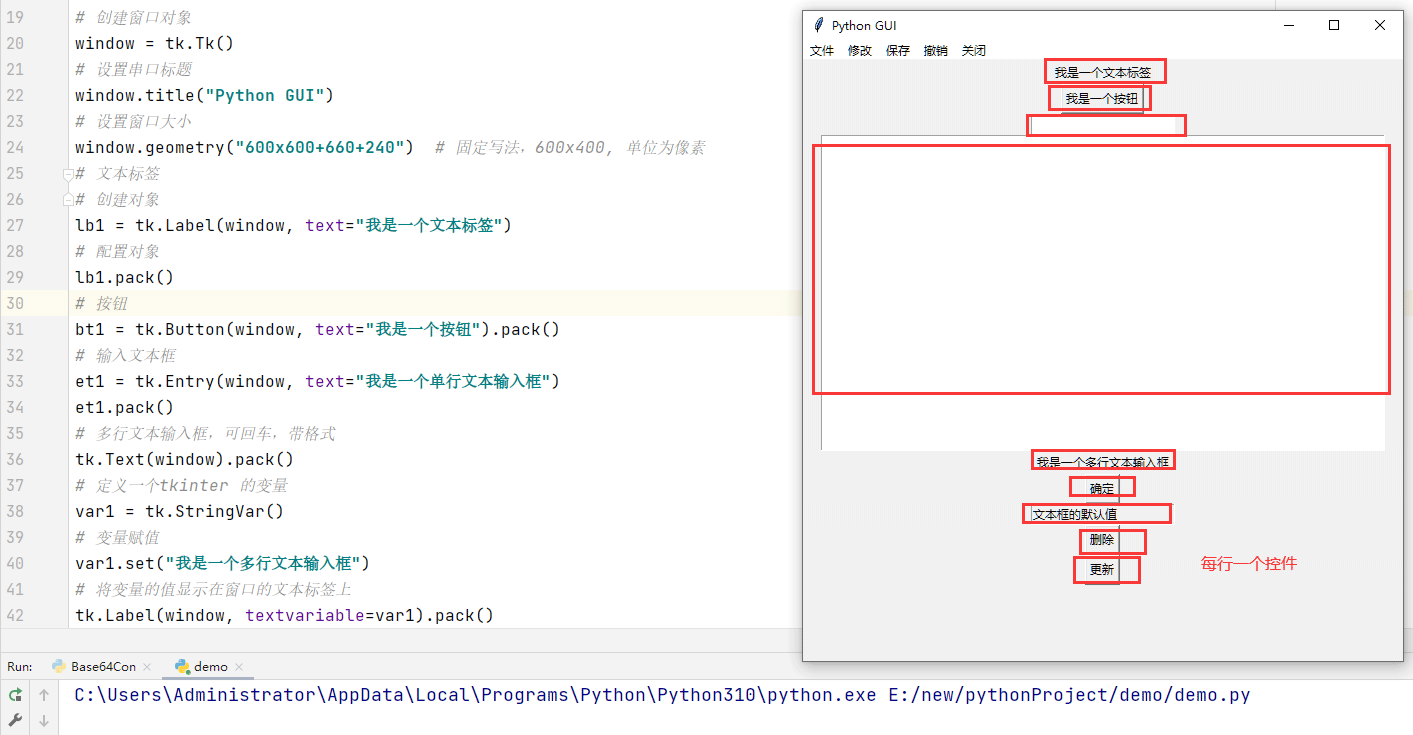Close the demo run tab

[x=239, y=667]
